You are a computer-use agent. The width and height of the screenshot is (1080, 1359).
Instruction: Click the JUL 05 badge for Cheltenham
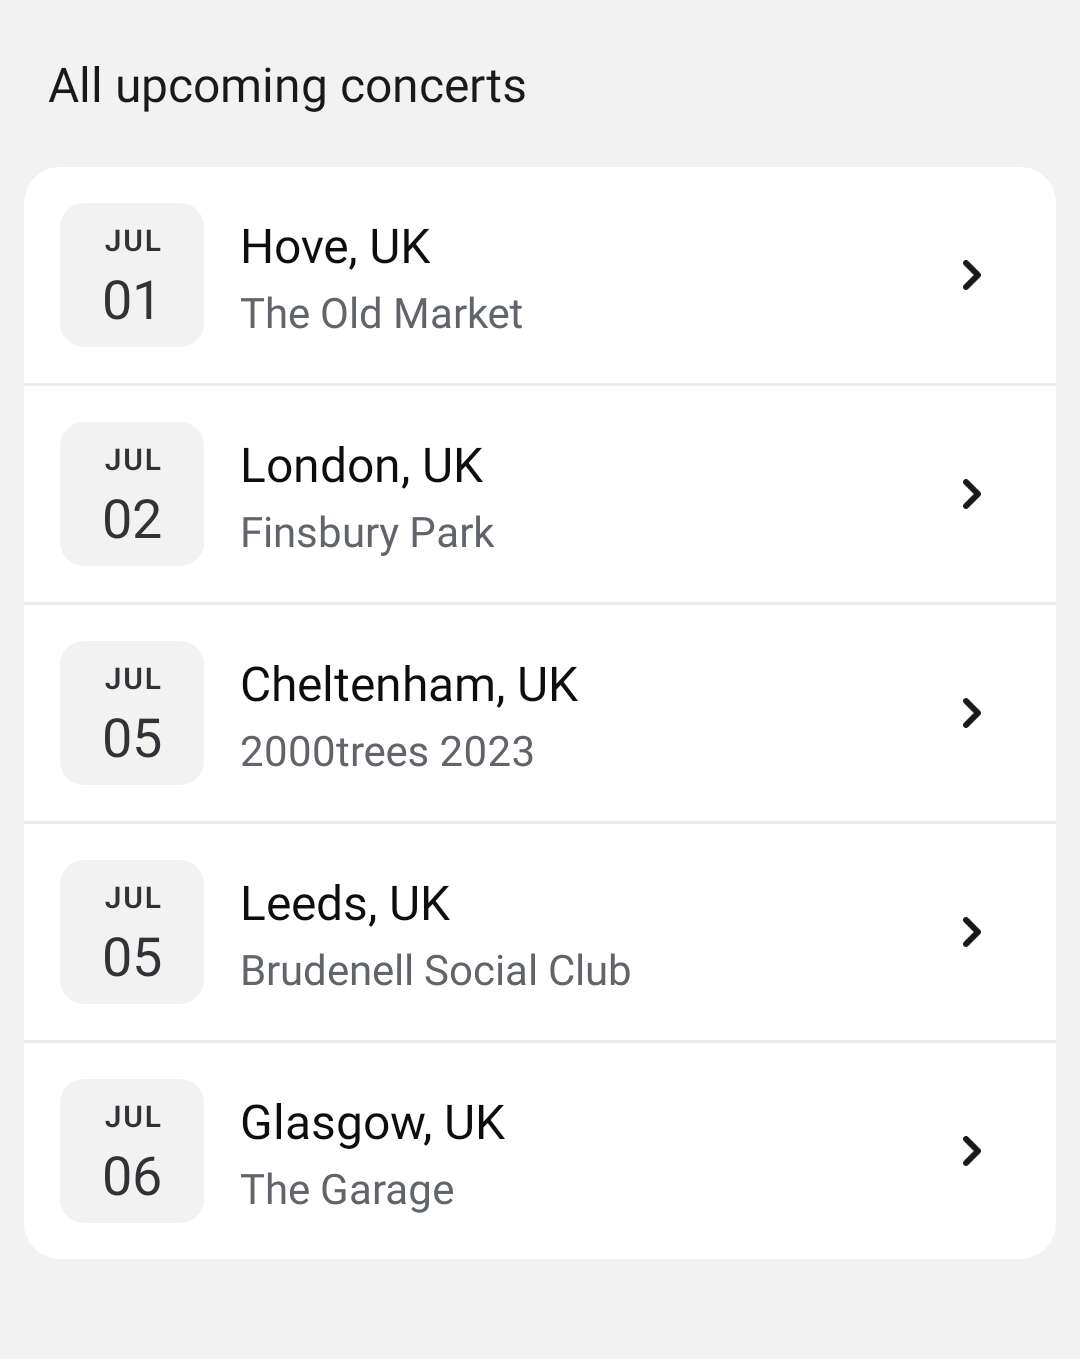point(132,713)
